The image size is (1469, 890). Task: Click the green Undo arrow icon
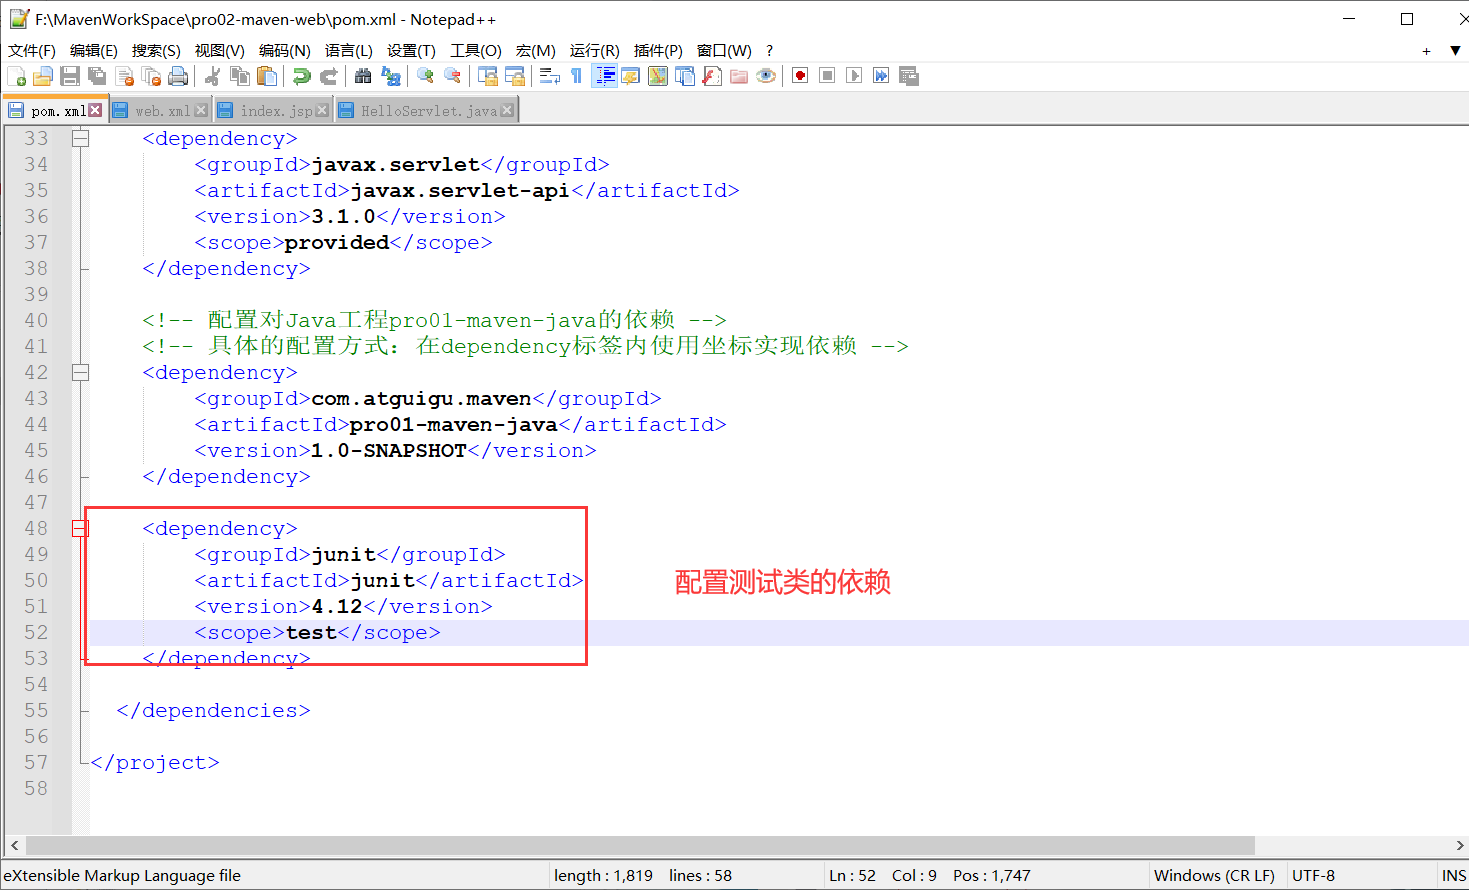(301, 76)
